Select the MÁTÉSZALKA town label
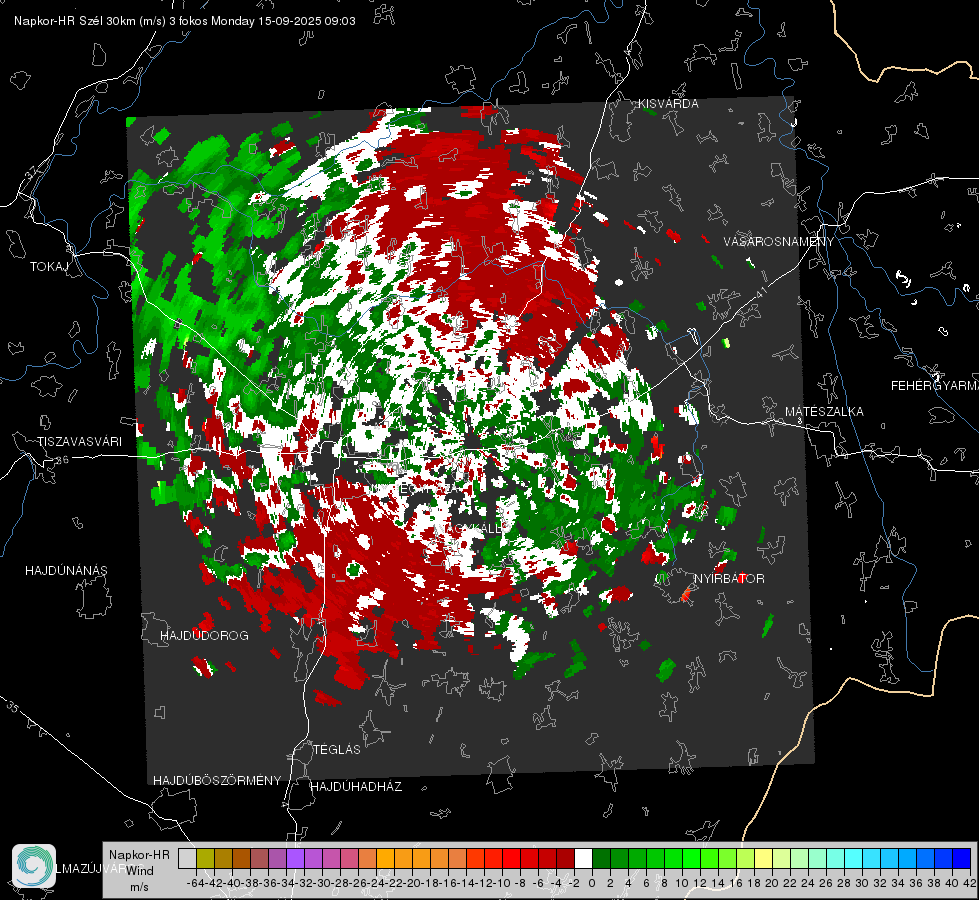979x900 pixels. (x=824, y=412)
